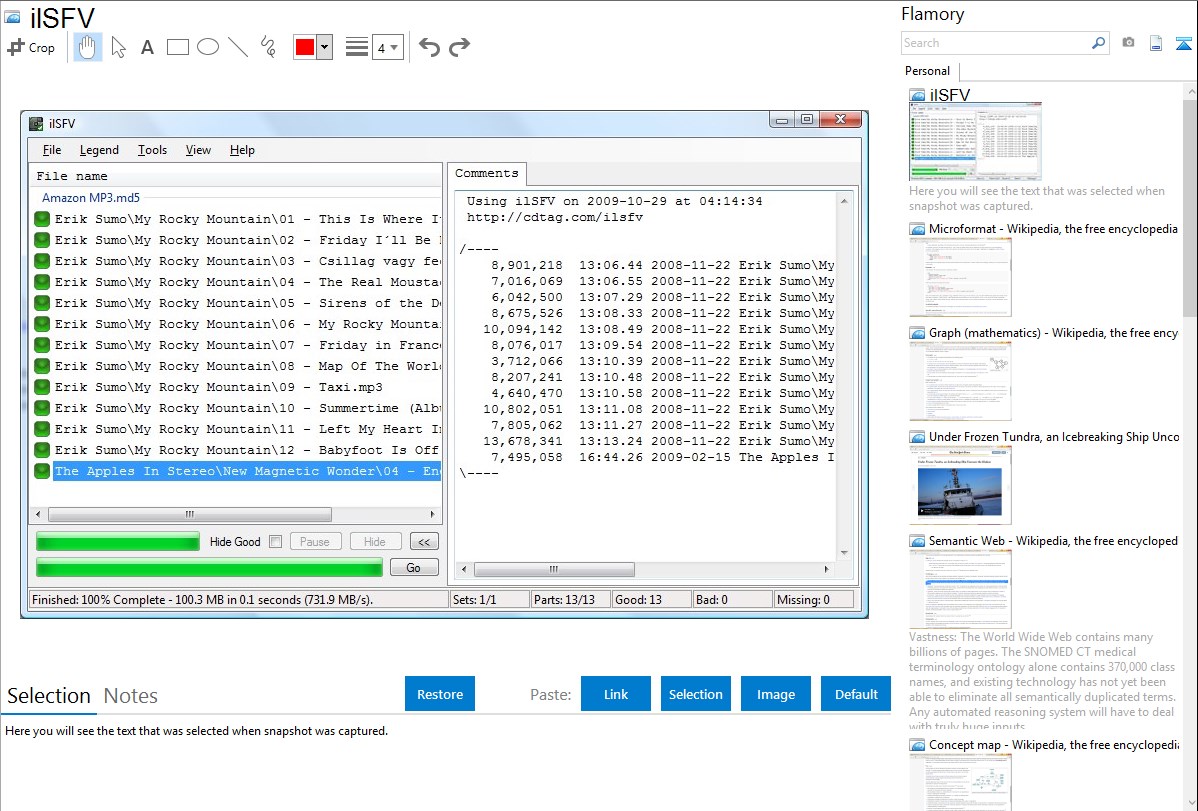
Task: Click the small icon beside Graph (mathematics)
Action: coord(917,333)
